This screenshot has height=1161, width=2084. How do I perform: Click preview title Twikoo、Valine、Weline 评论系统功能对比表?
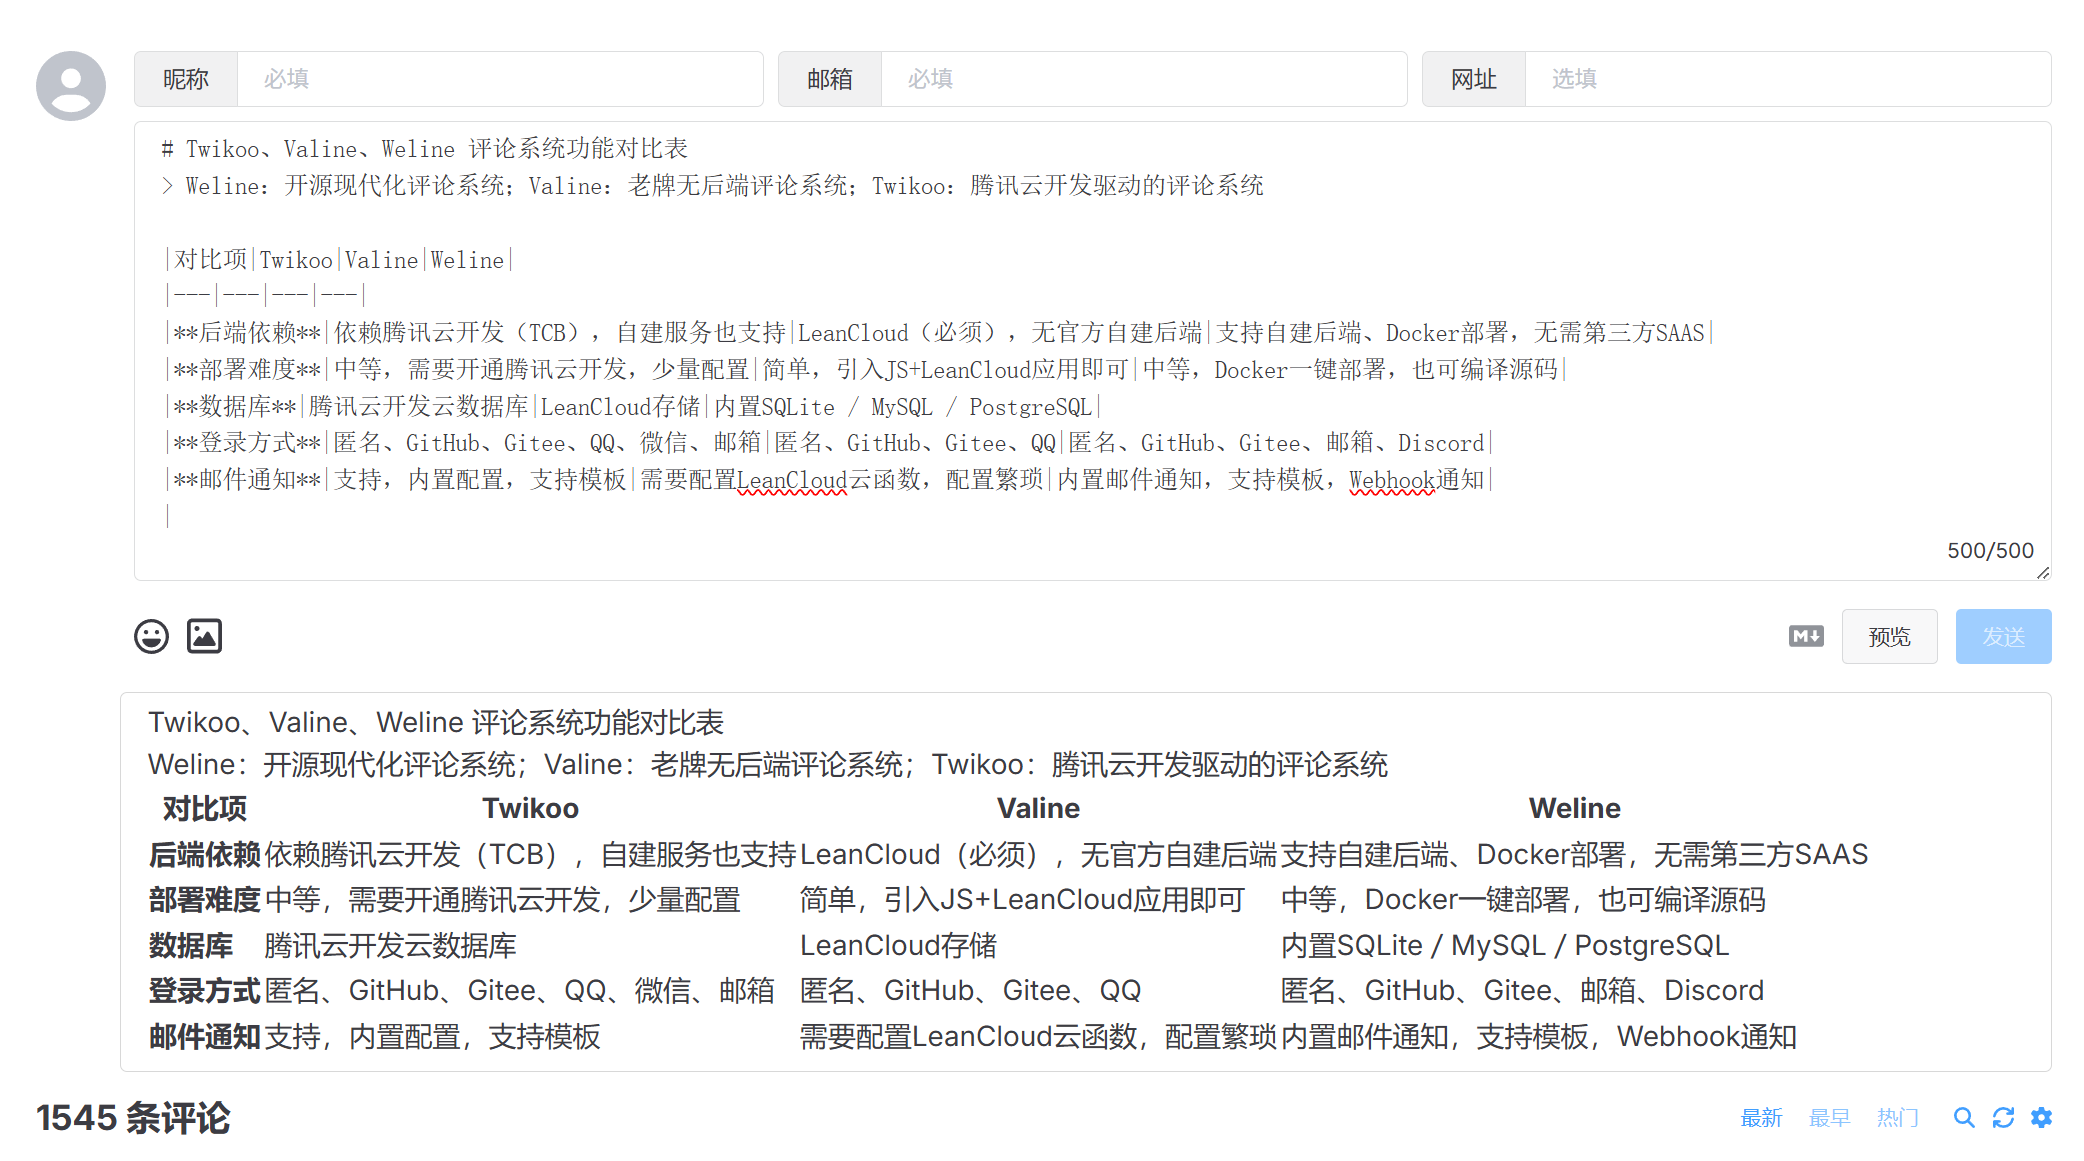(436, 722)
